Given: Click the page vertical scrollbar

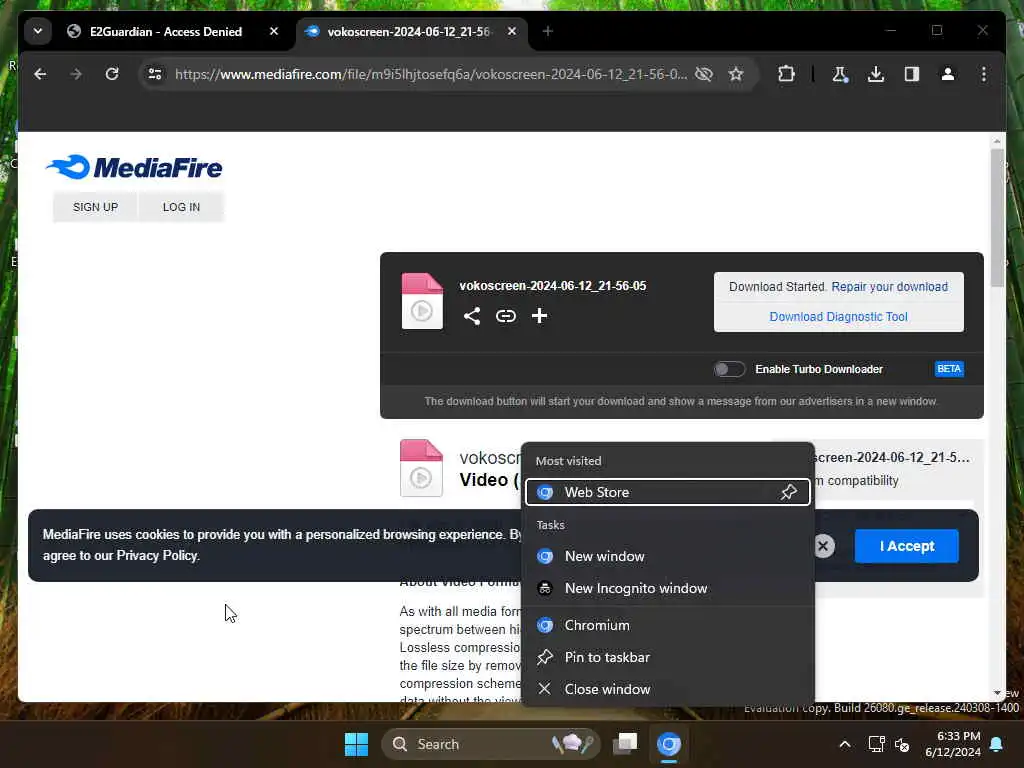Looking at the screenshot, I should pos(997,218).
